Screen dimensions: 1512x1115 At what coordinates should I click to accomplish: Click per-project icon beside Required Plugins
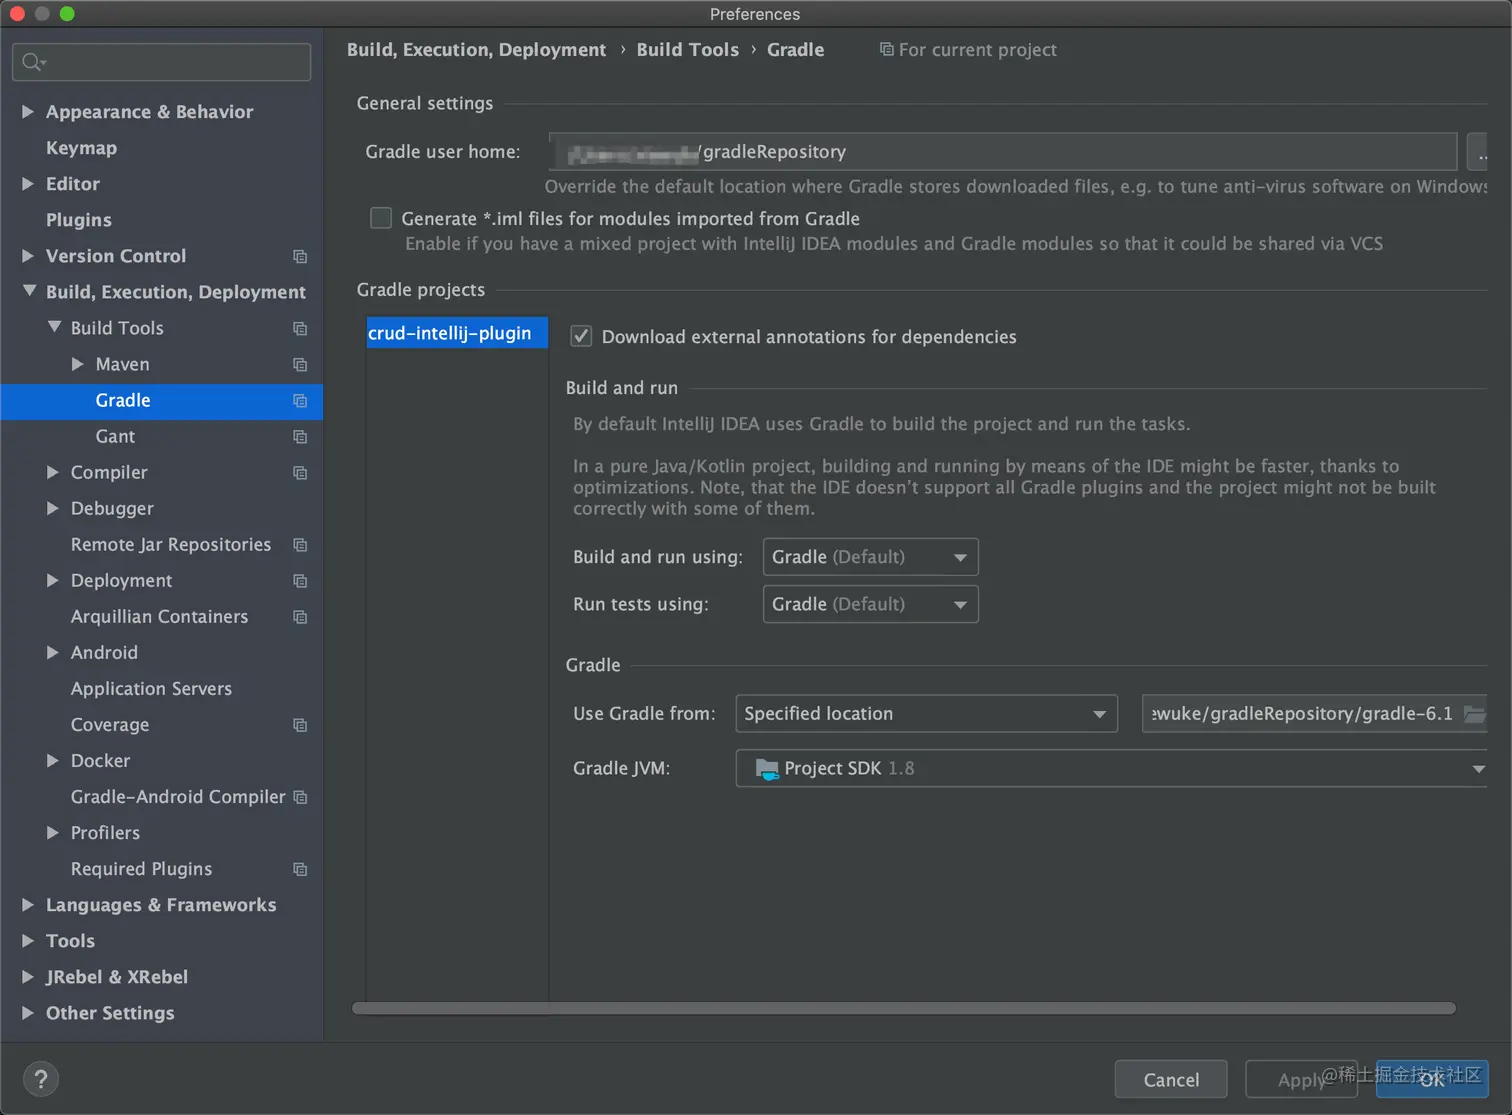click(x=300, y=870)
